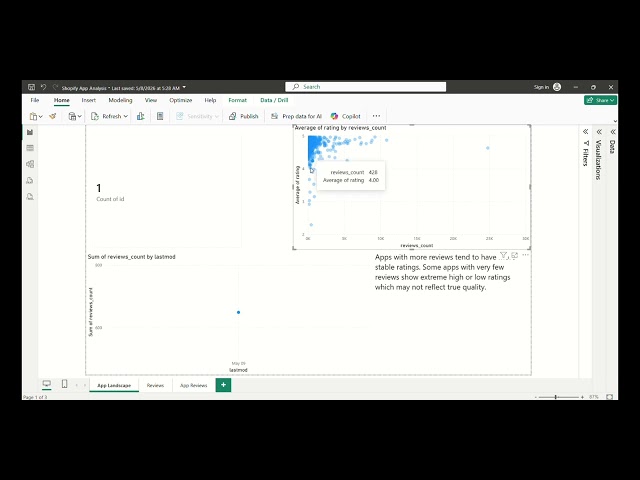Open More options ellipsis on the text box visual
This screenshot has width=640, height=480.
point(525,255)
